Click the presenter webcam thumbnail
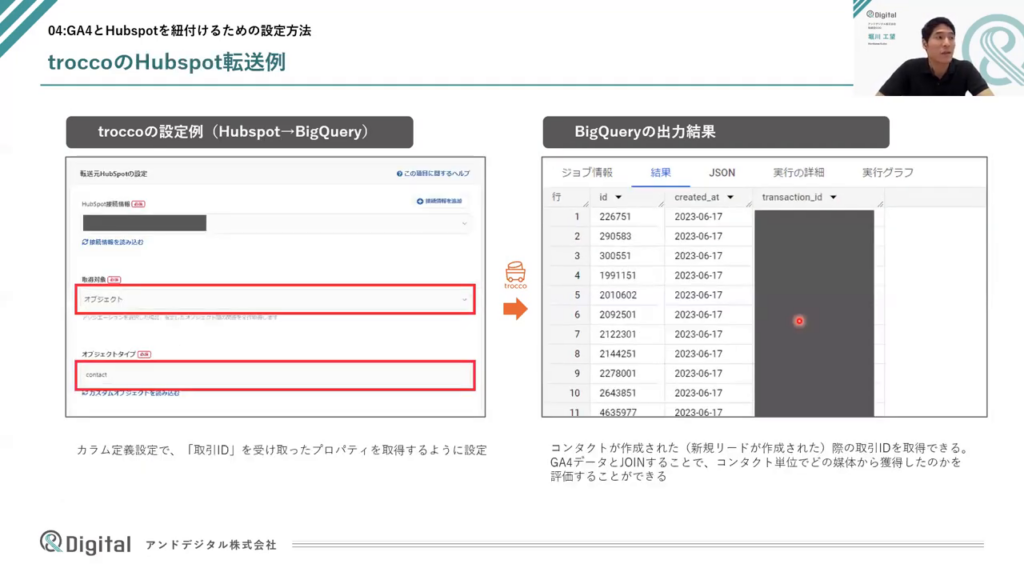 coord(938,48)
